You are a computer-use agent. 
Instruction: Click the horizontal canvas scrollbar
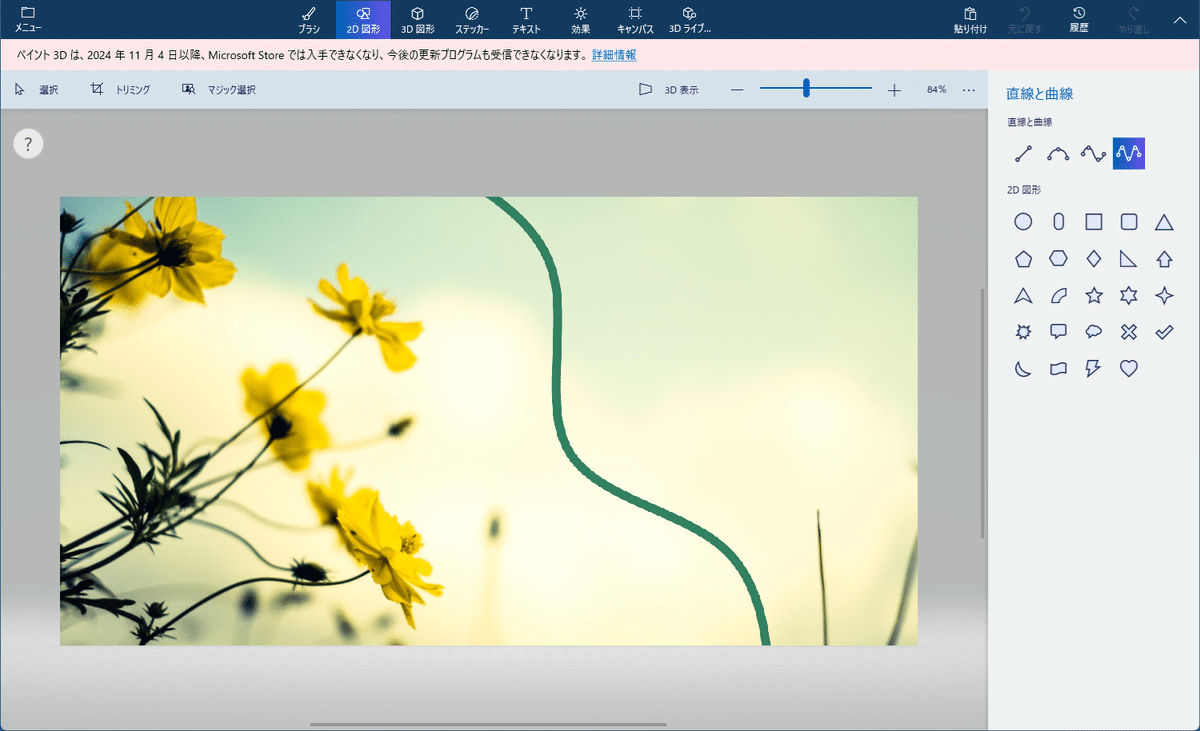(x=488, y=724)
